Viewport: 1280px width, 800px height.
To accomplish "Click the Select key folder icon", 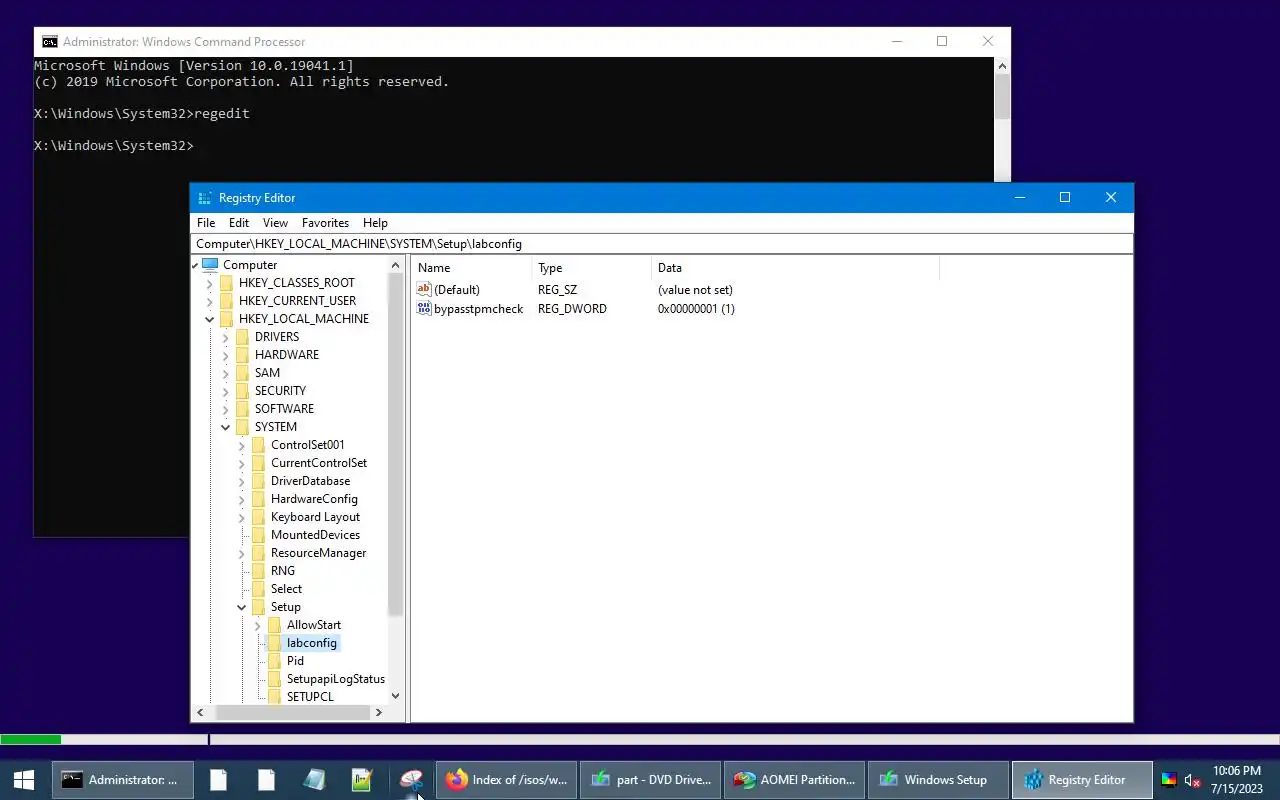I will 258,589.
